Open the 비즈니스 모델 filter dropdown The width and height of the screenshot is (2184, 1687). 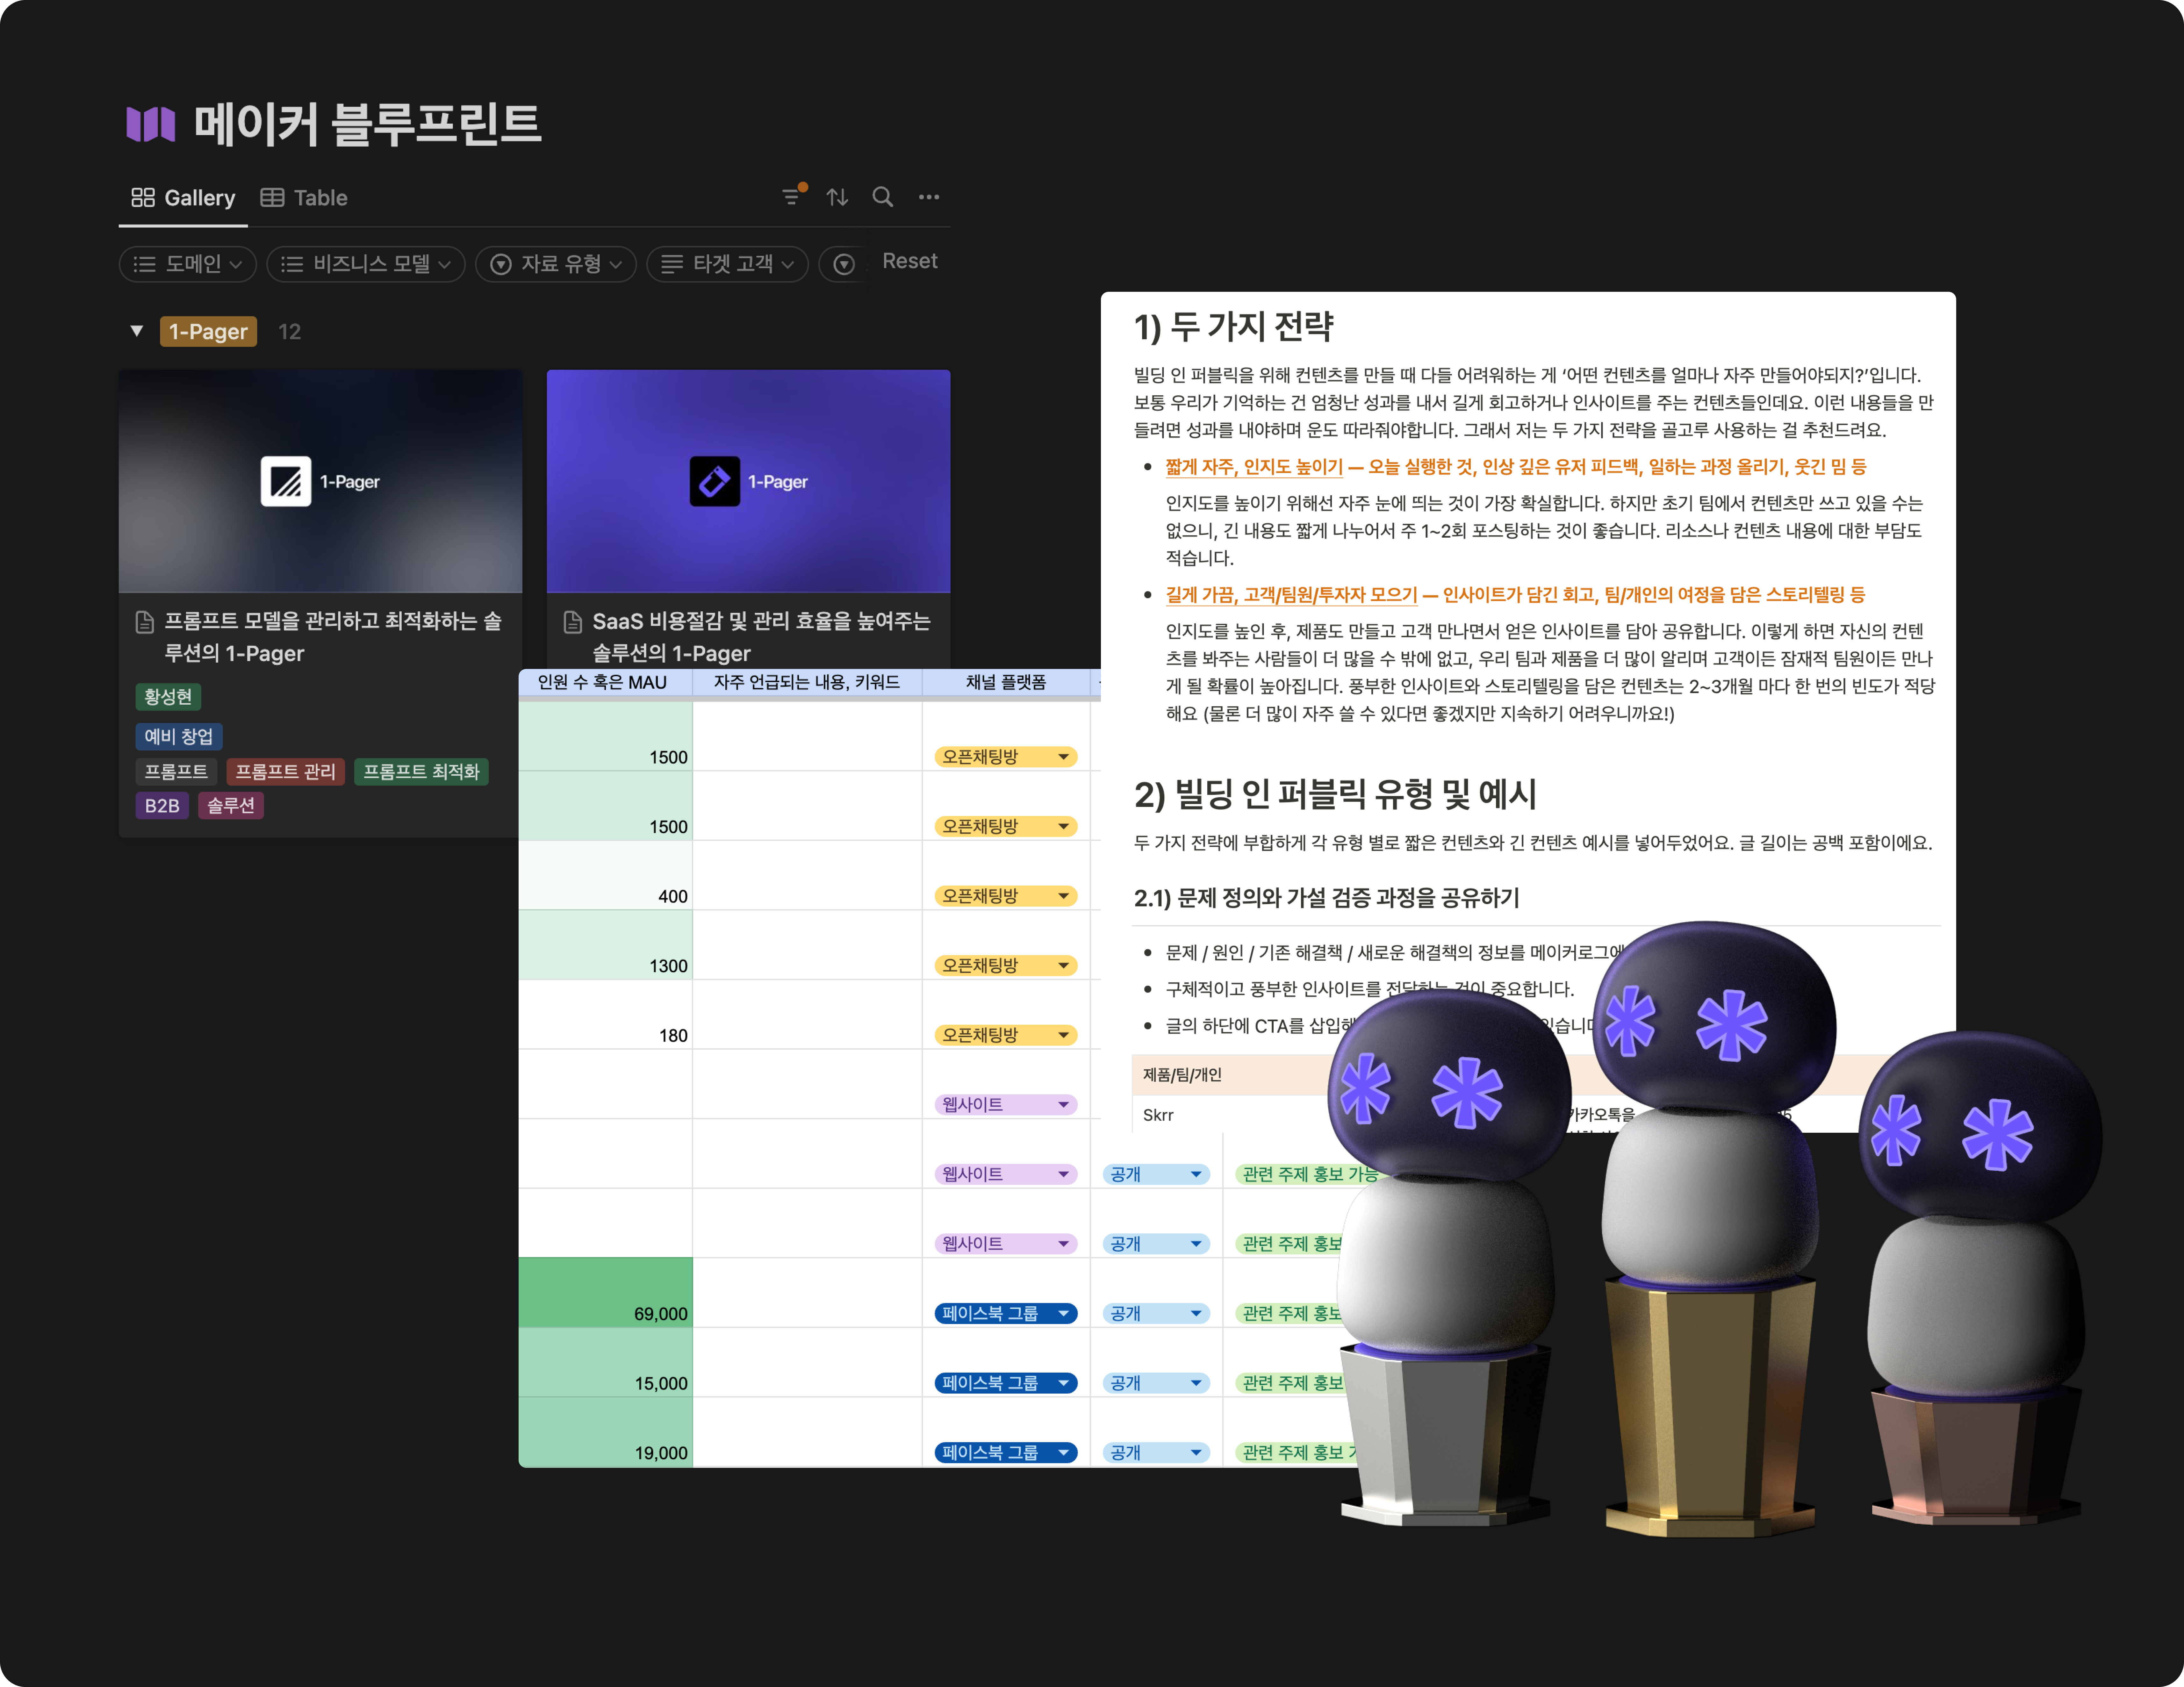[x=366, y=264]
